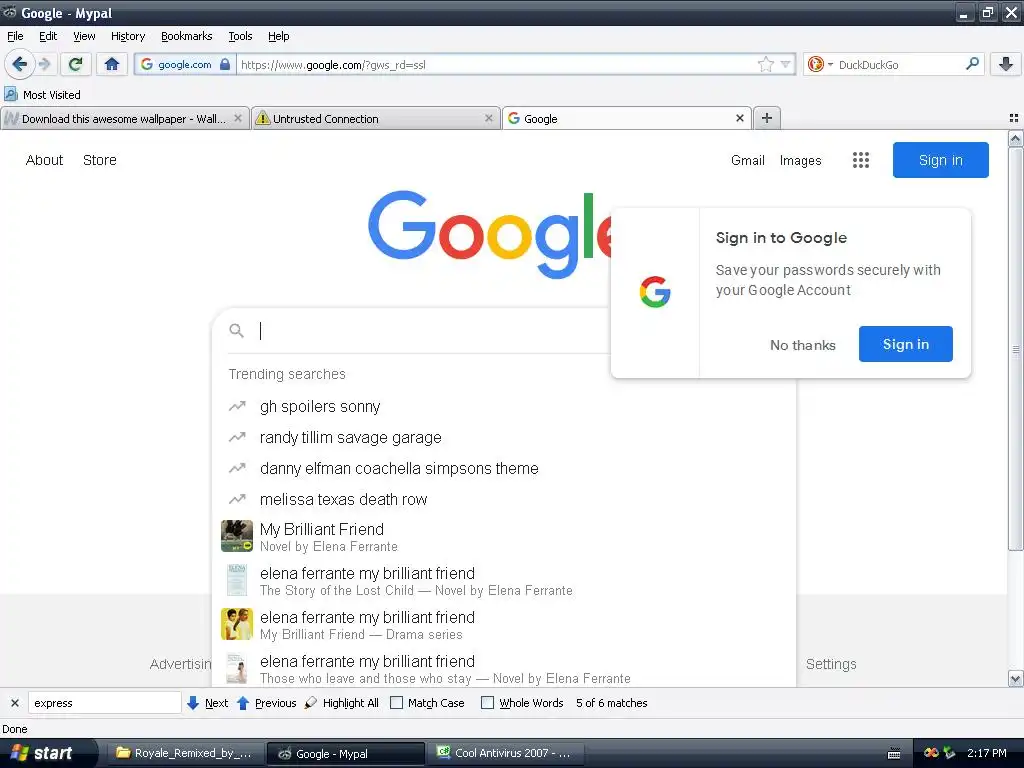Image resolution: width=1024 pixels, height=768 pixels.
Task: Enable Whole Words checkbox
Action: click(487, 703)
